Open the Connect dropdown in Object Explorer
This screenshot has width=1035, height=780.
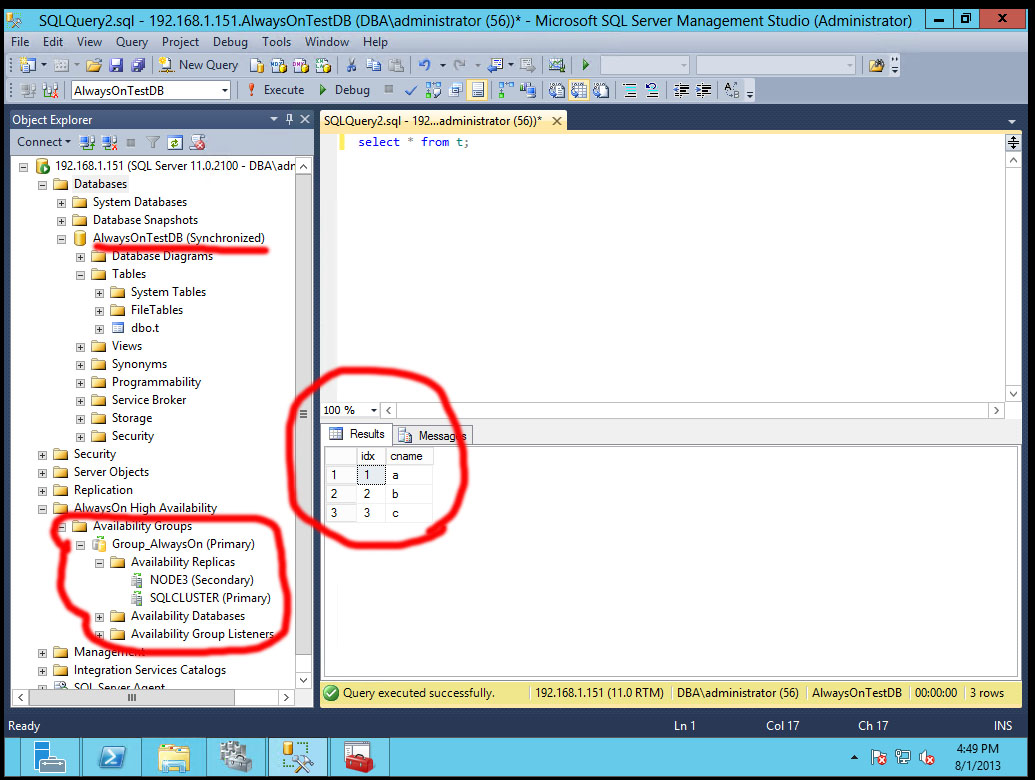click(43, 141)
